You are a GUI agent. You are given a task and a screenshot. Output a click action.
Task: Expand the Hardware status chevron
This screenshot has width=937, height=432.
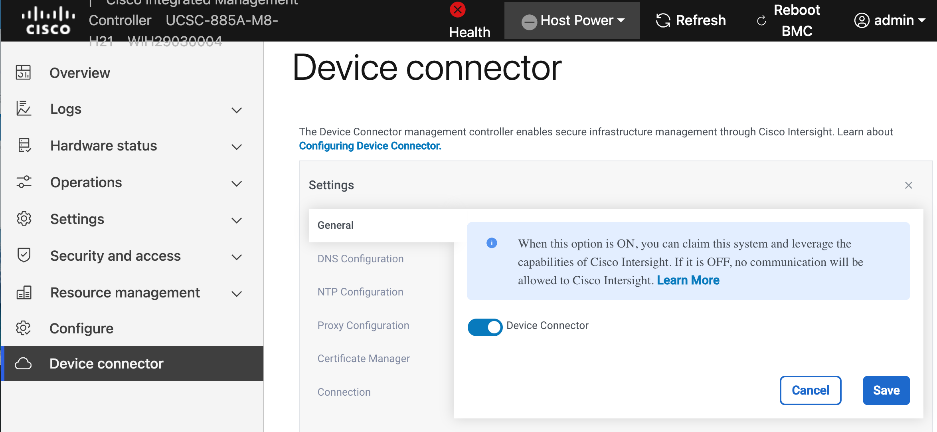coord(237,147)
